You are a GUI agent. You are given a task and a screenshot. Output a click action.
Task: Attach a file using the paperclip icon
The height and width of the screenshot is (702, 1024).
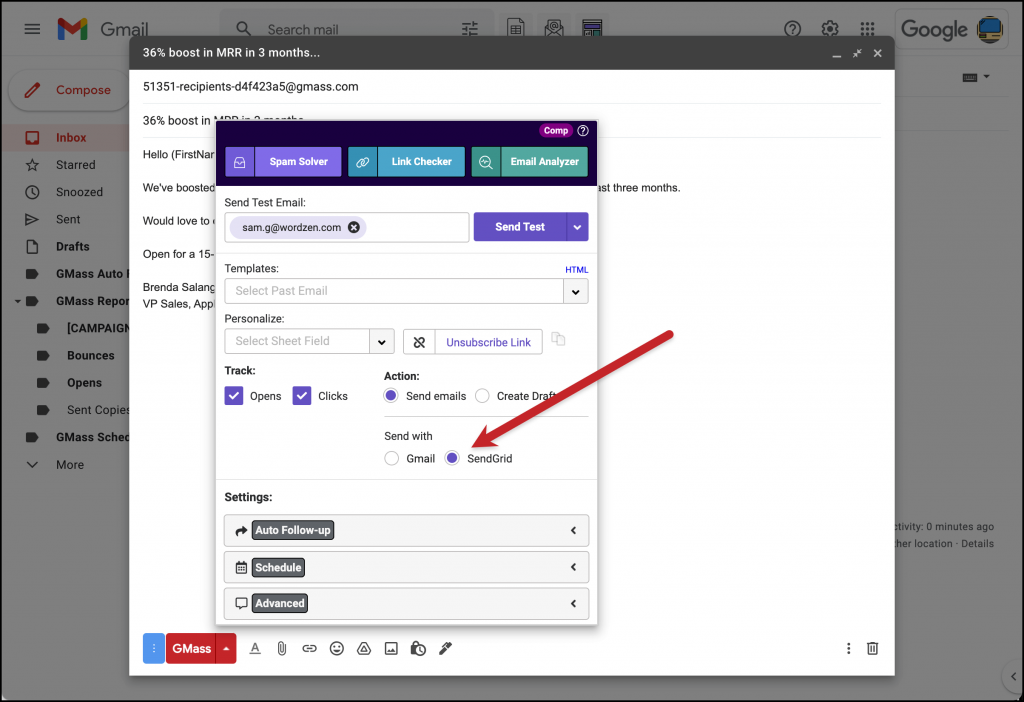[x=282, y=648]
